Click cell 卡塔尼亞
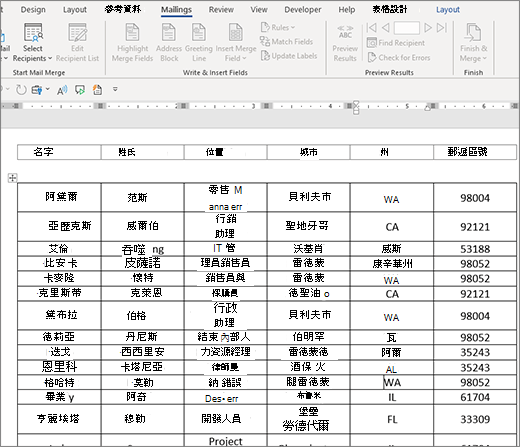Screen dimensions: 520x447 point(142,367)
